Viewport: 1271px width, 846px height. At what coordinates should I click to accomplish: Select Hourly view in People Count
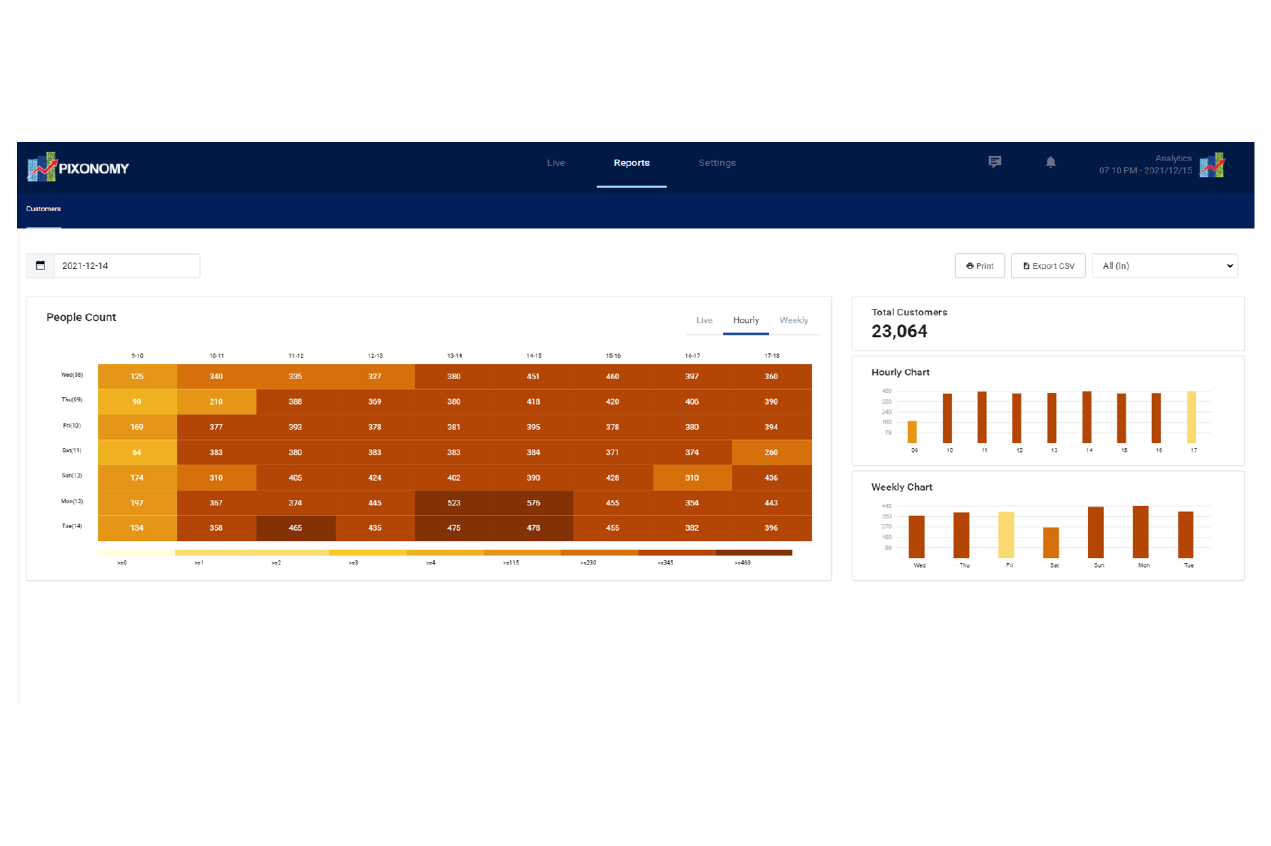click(746, 321)
